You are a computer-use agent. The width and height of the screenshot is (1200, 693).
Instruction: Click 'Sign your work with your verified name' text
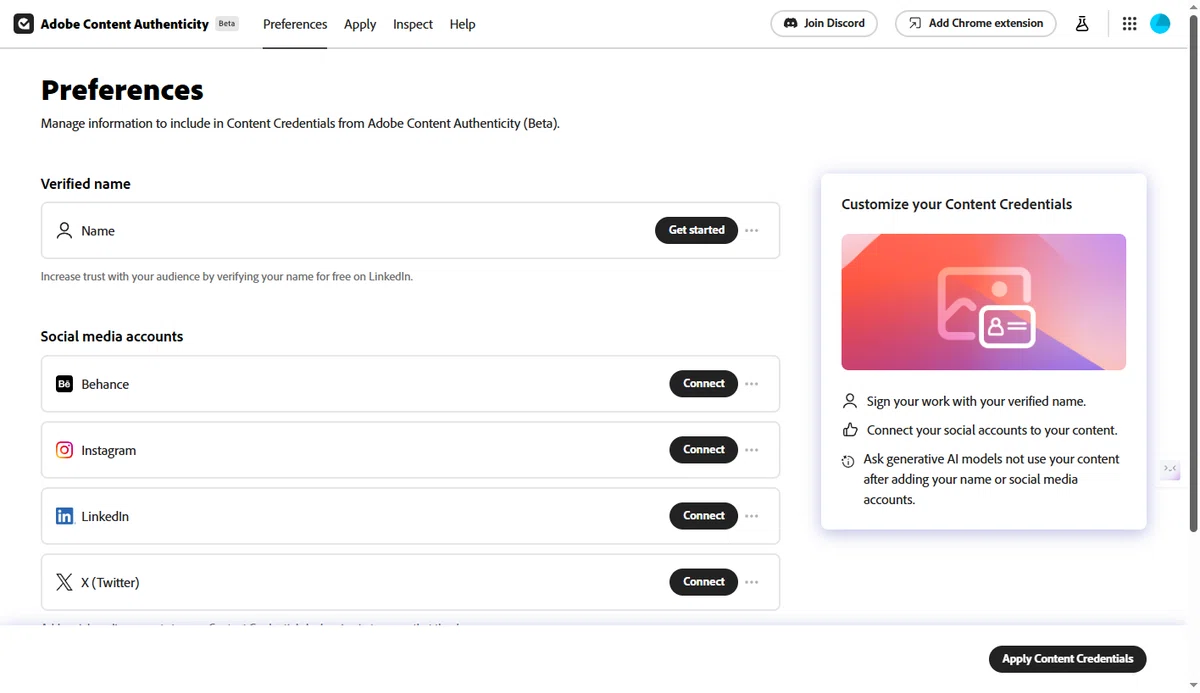coord(976,401)
